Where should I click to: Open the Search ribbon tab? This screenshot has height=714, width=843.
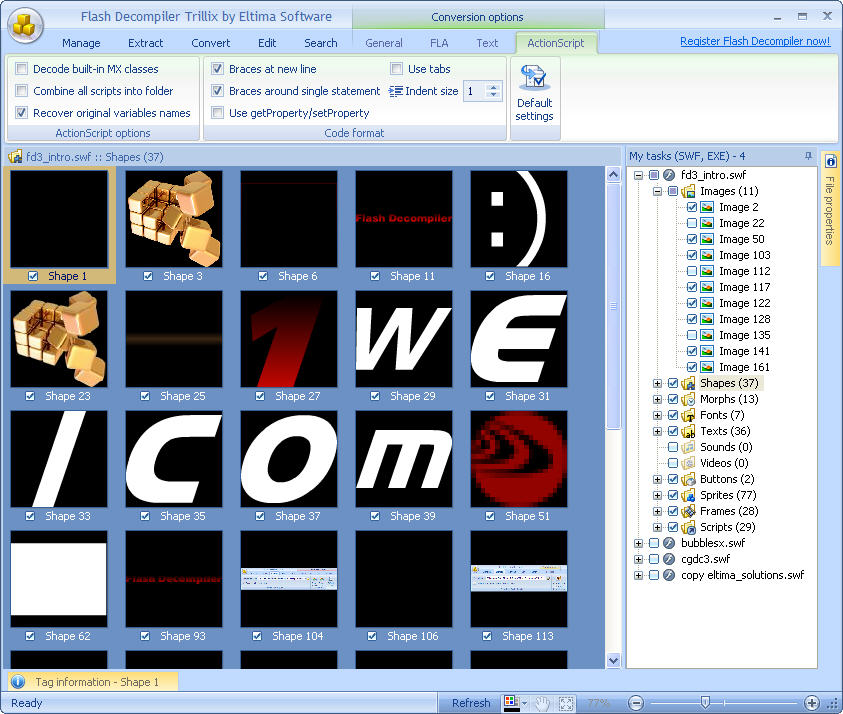pyautogui.click(x=321, y=43)
